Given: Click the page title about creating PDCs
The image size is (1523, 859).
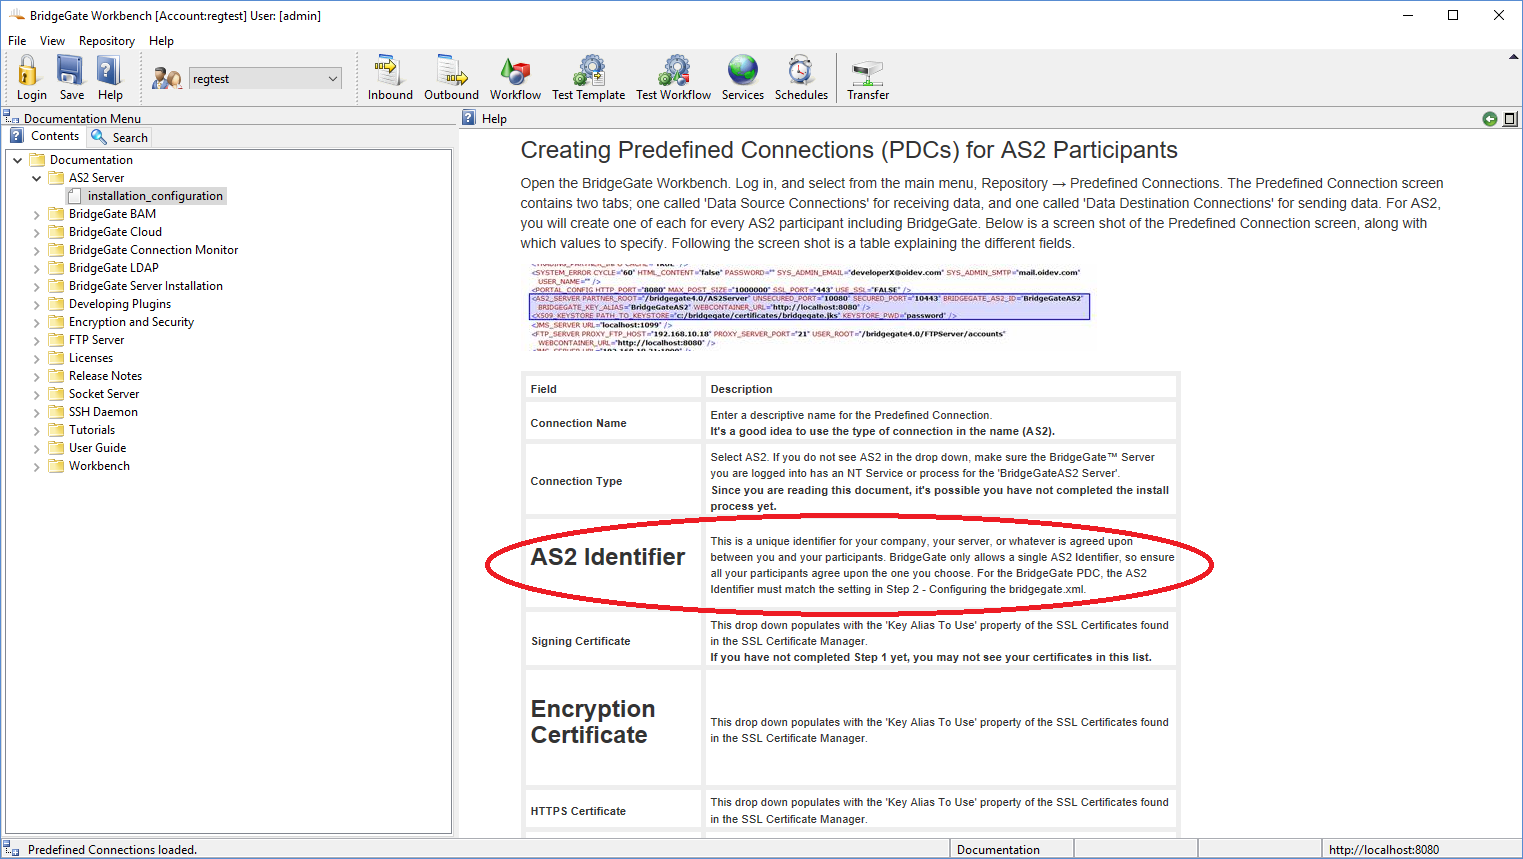Looking at the screenshot, I should click(x=849, y=150).
